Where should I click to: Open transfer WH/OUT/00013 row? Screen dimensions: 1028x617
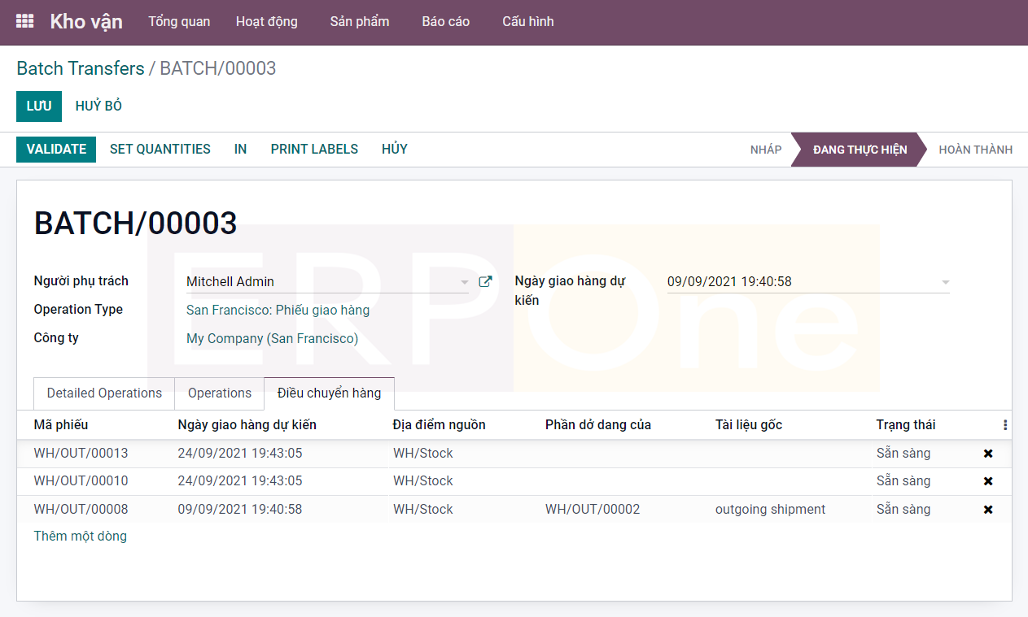coord(514,453)
